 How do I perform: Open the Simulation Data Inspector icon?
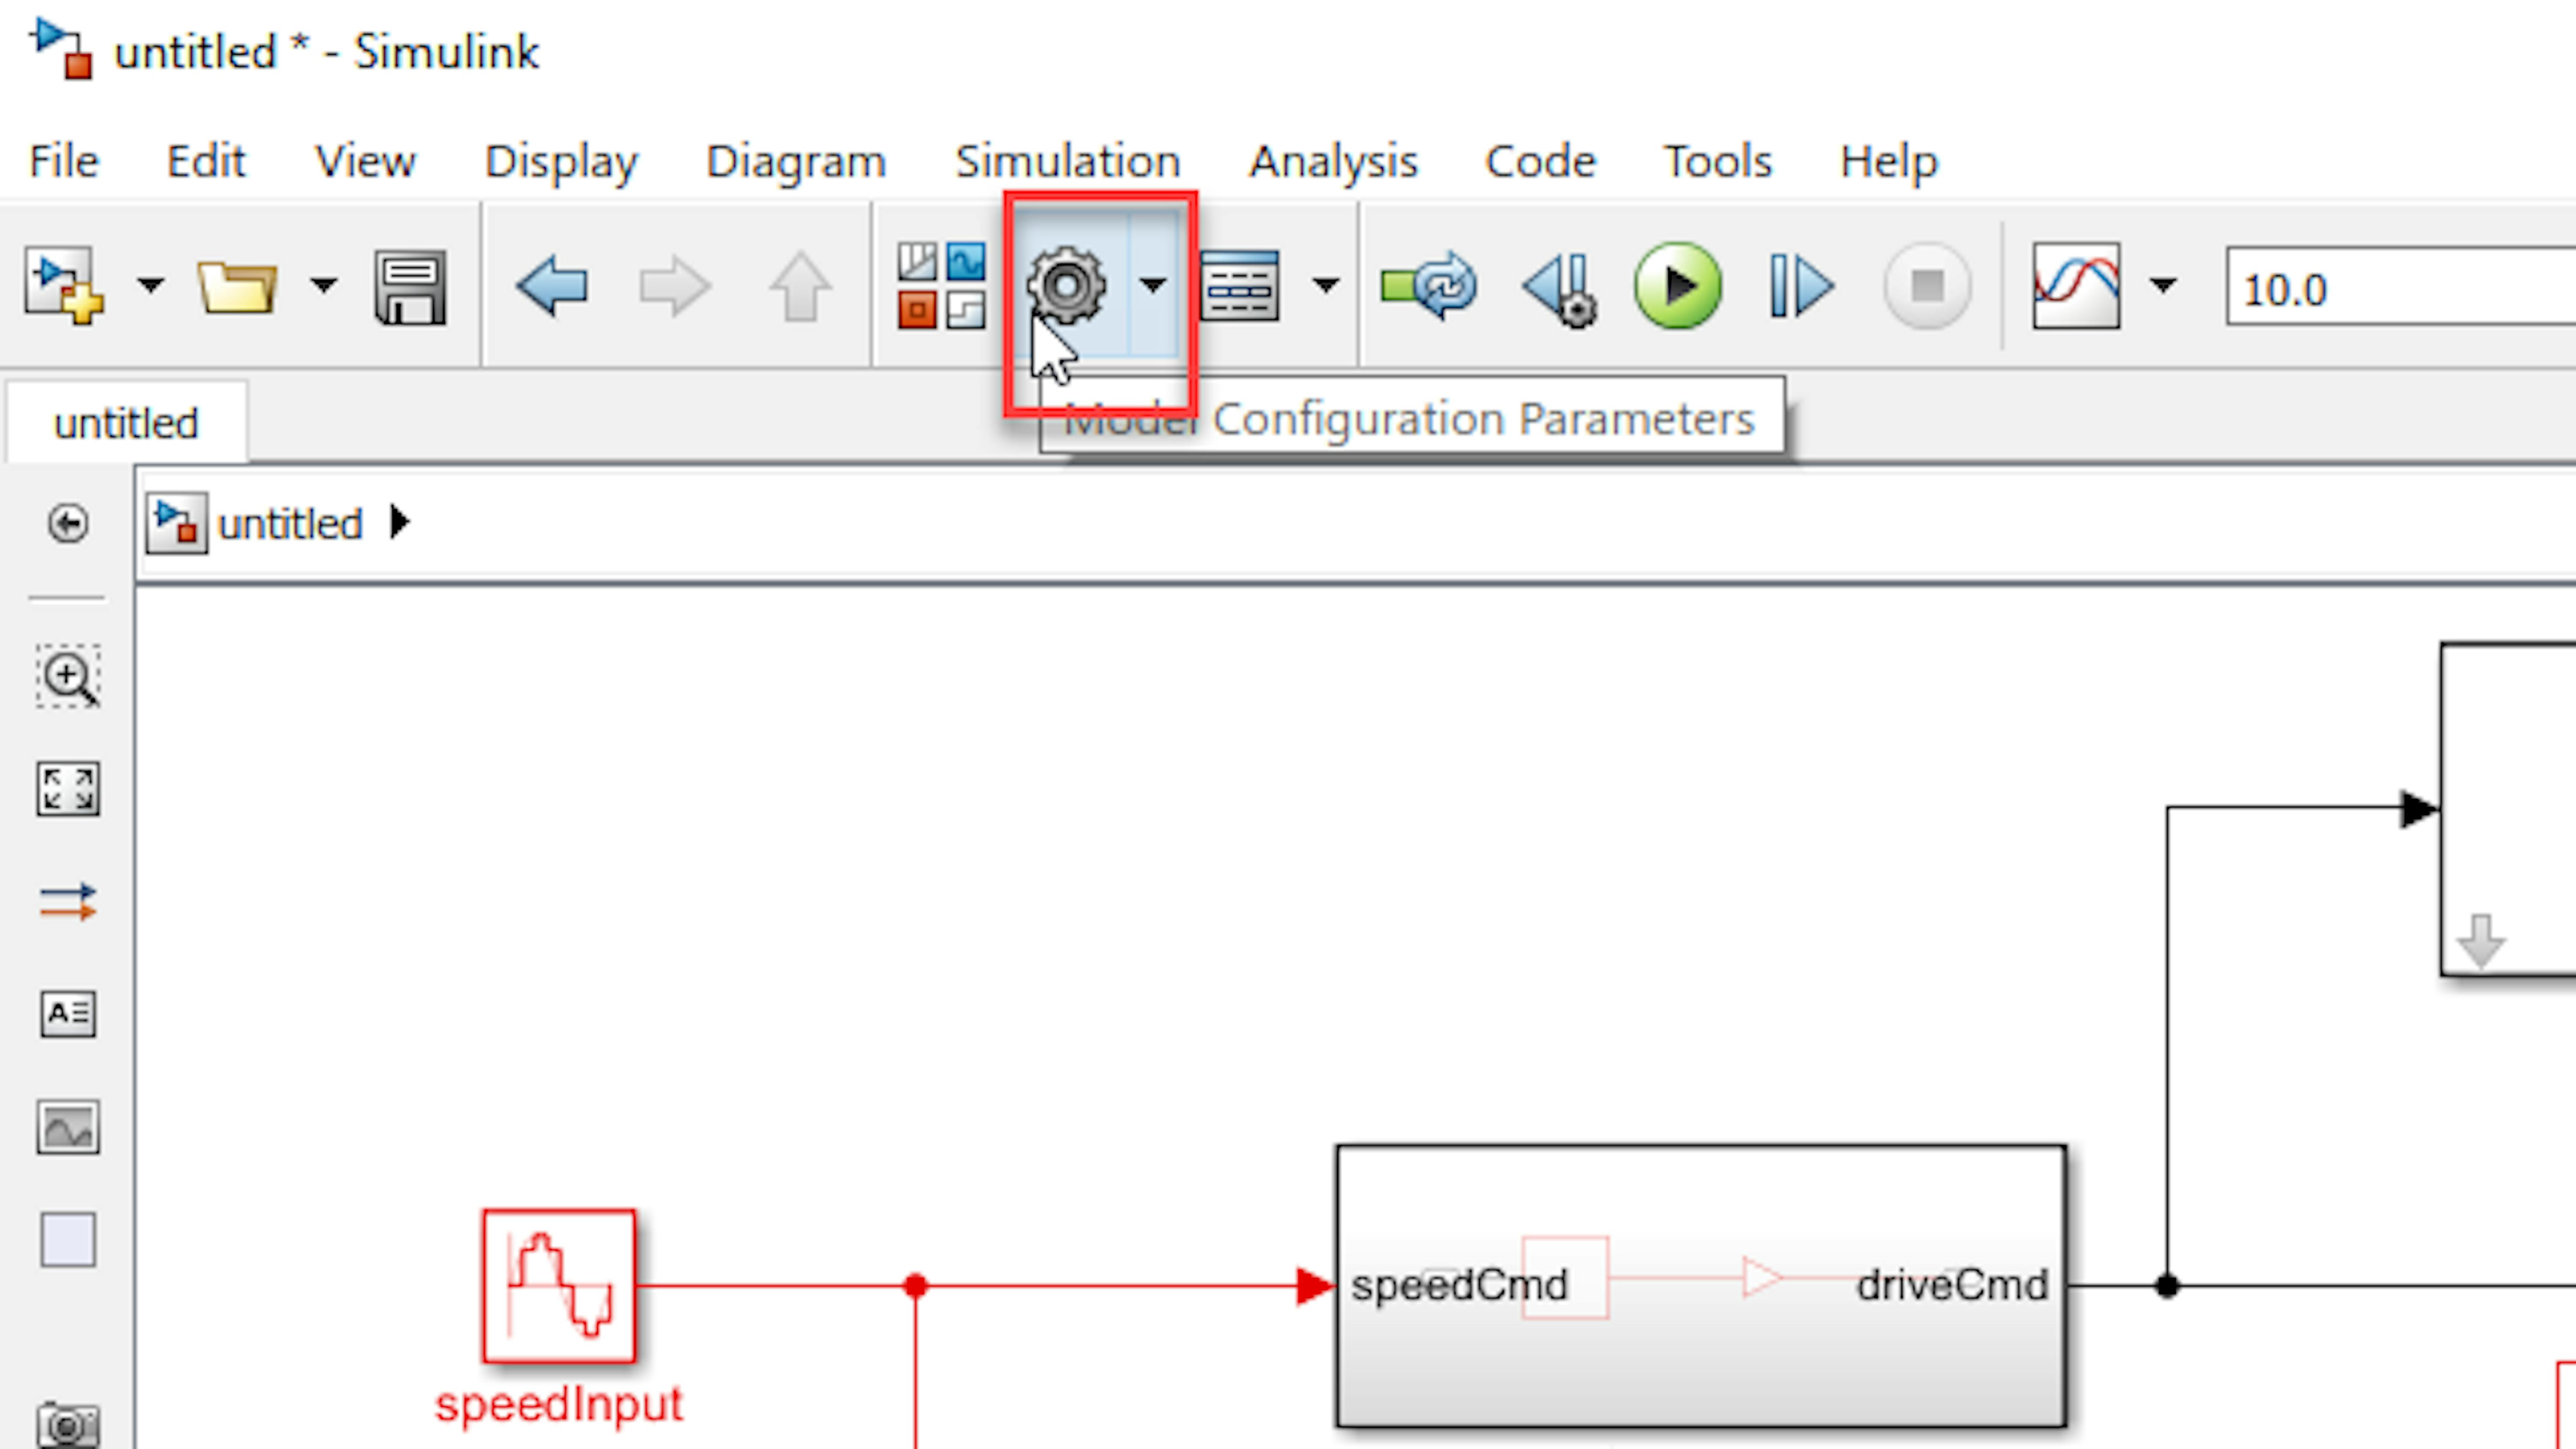2076,286
